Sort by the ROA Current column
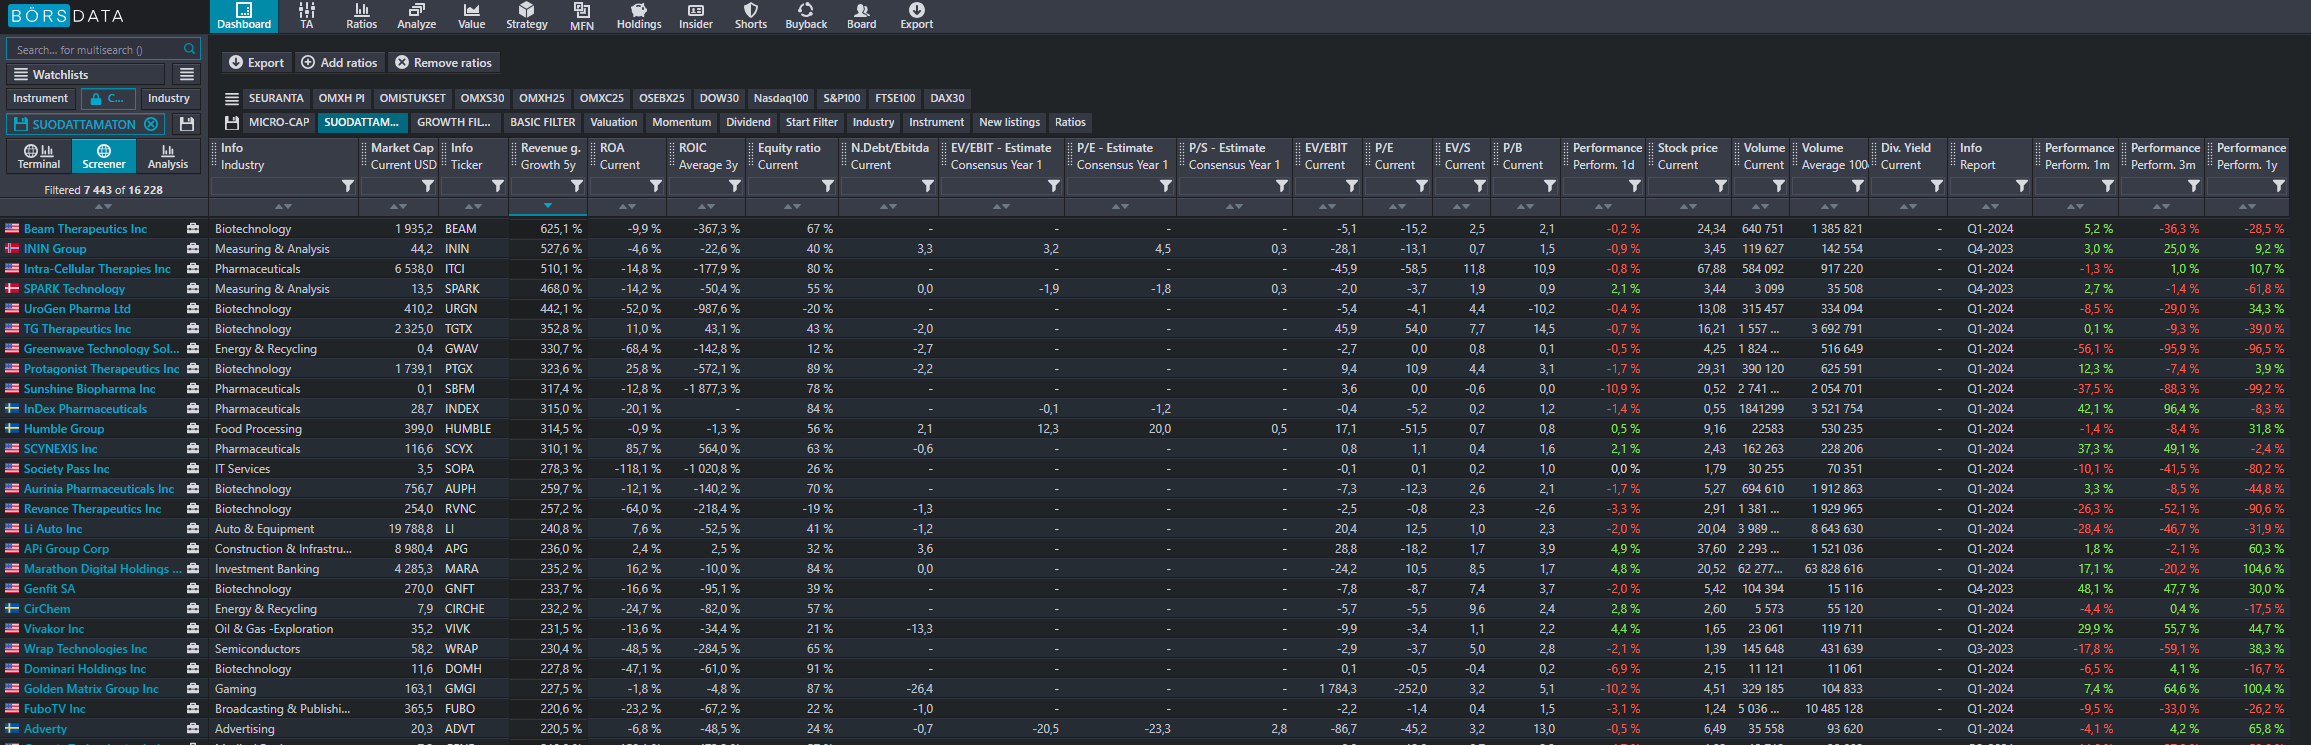This screenshot has height=745, width=2311. 627,207
